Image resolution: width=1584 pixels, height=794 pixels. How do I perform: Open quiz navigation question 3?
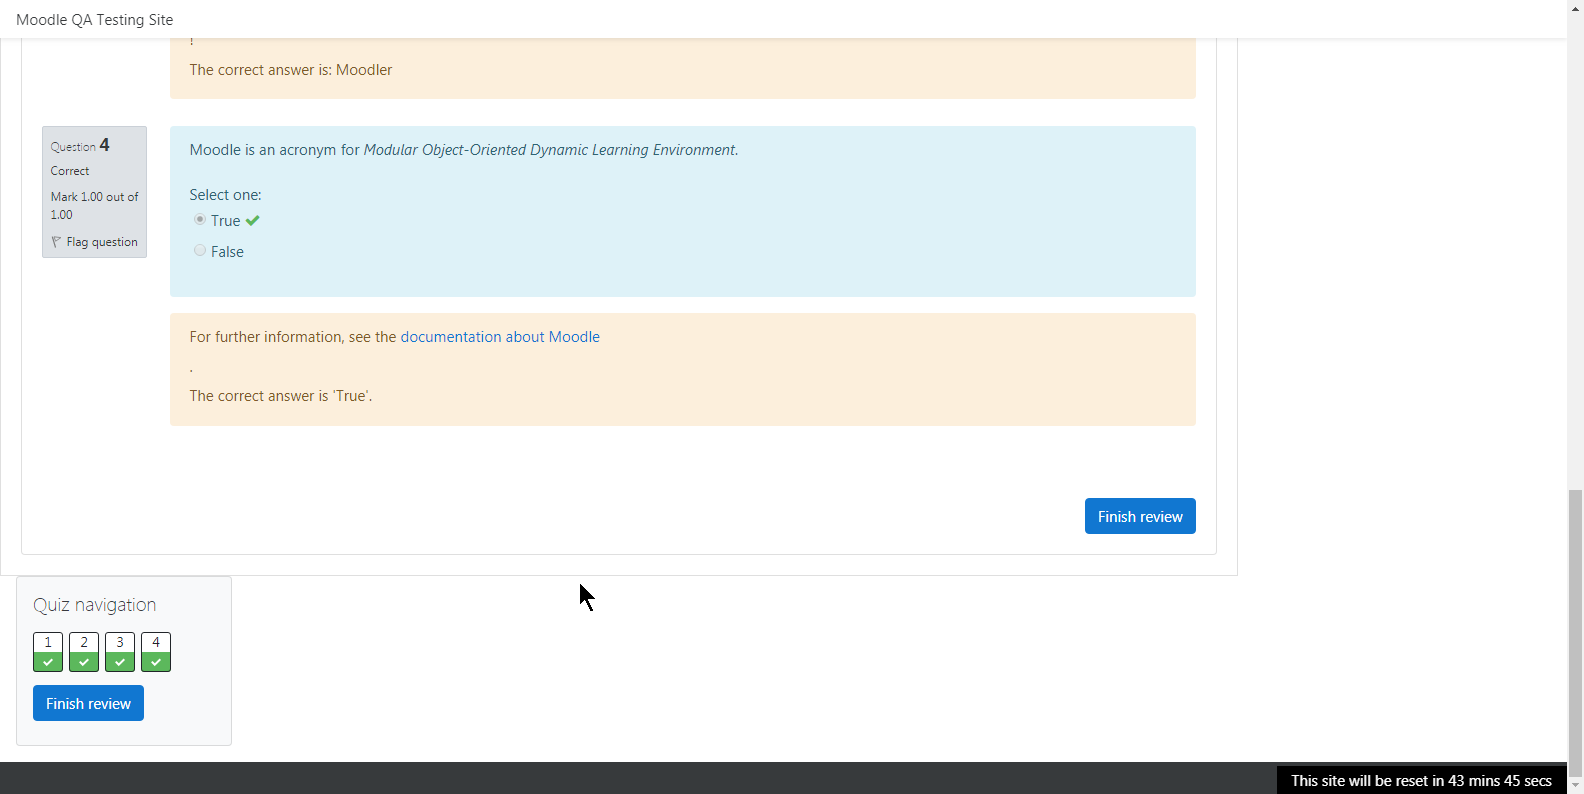click(120, 652)
